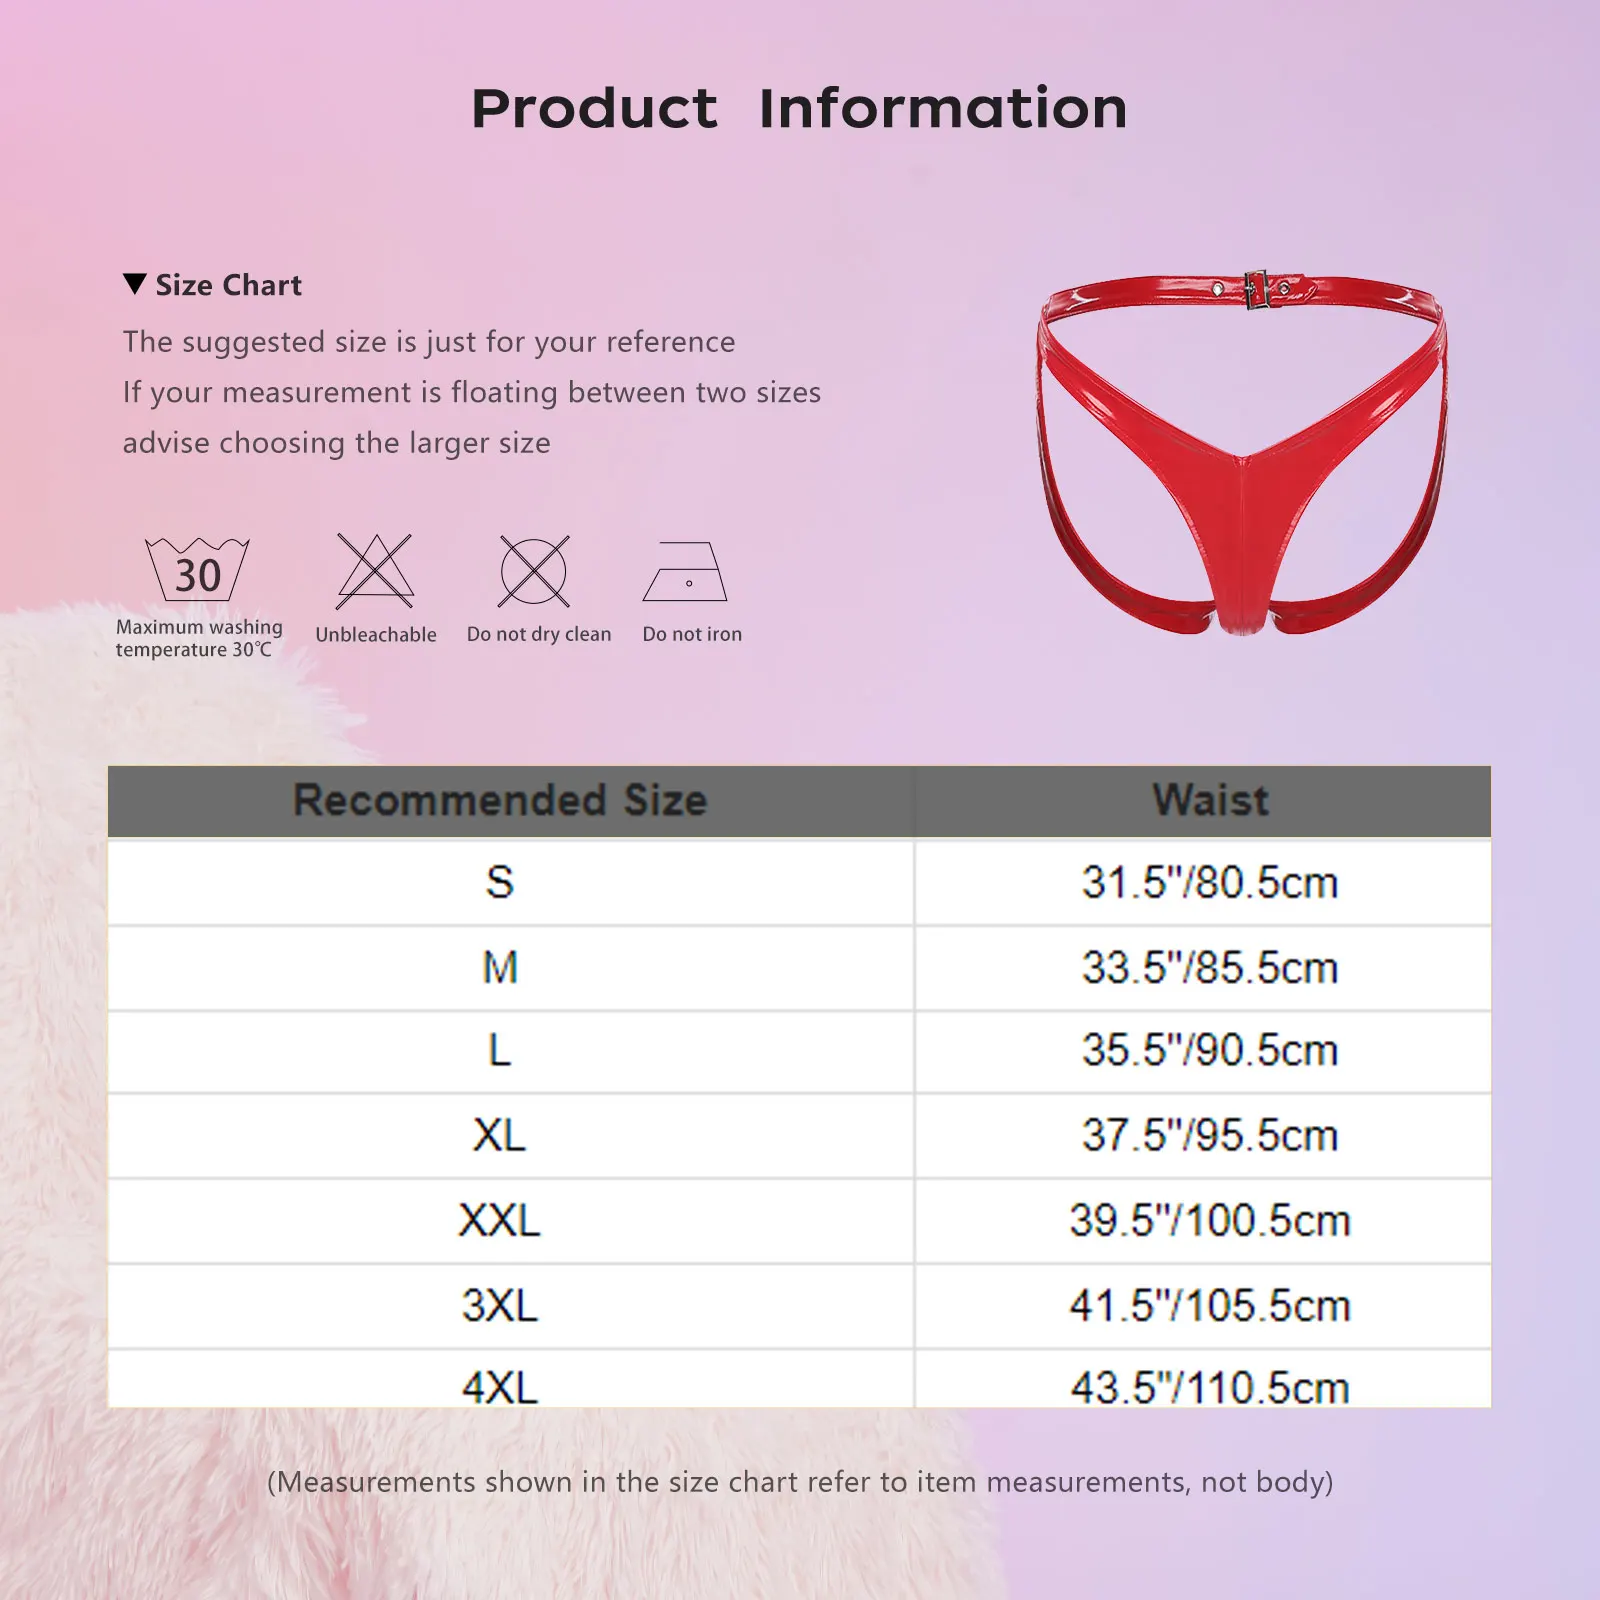Click the 'Do not dry clean' caption
This screenshot has height=1600, width=1600.
pos(539,635)
